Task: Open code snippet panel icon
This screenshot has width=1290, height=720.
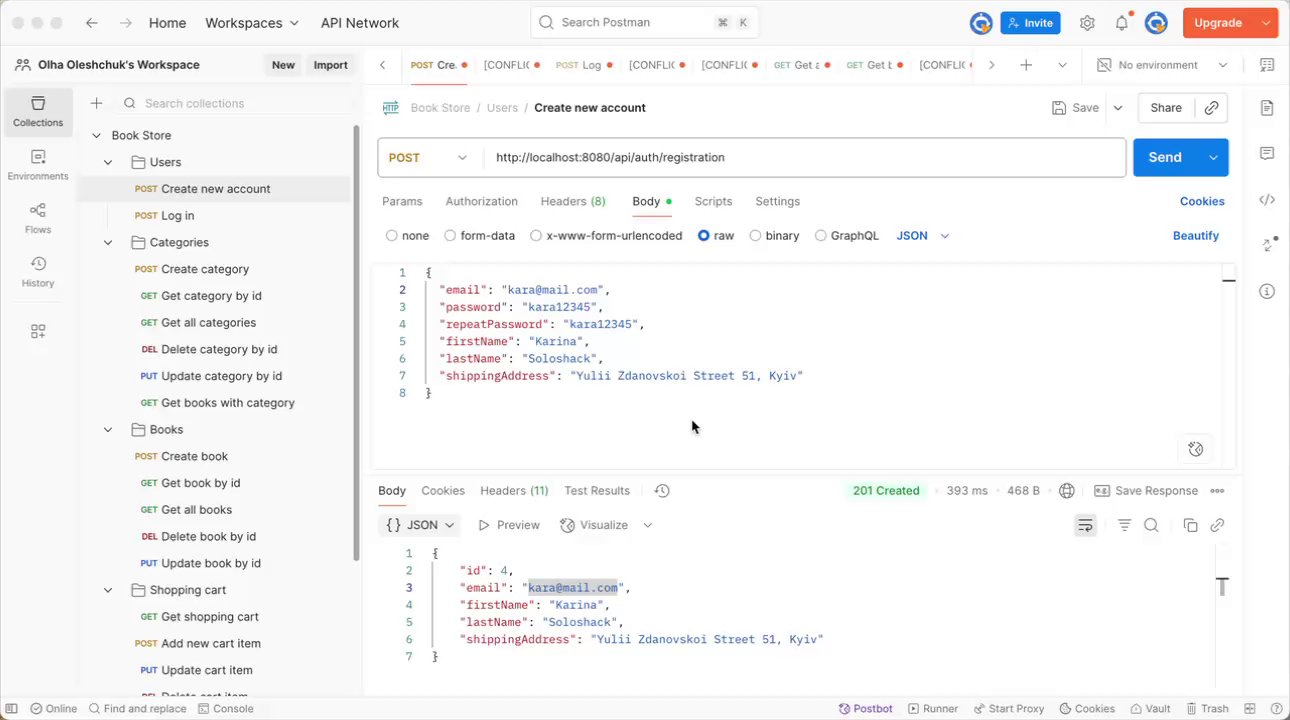Action: click(1267, 200)
